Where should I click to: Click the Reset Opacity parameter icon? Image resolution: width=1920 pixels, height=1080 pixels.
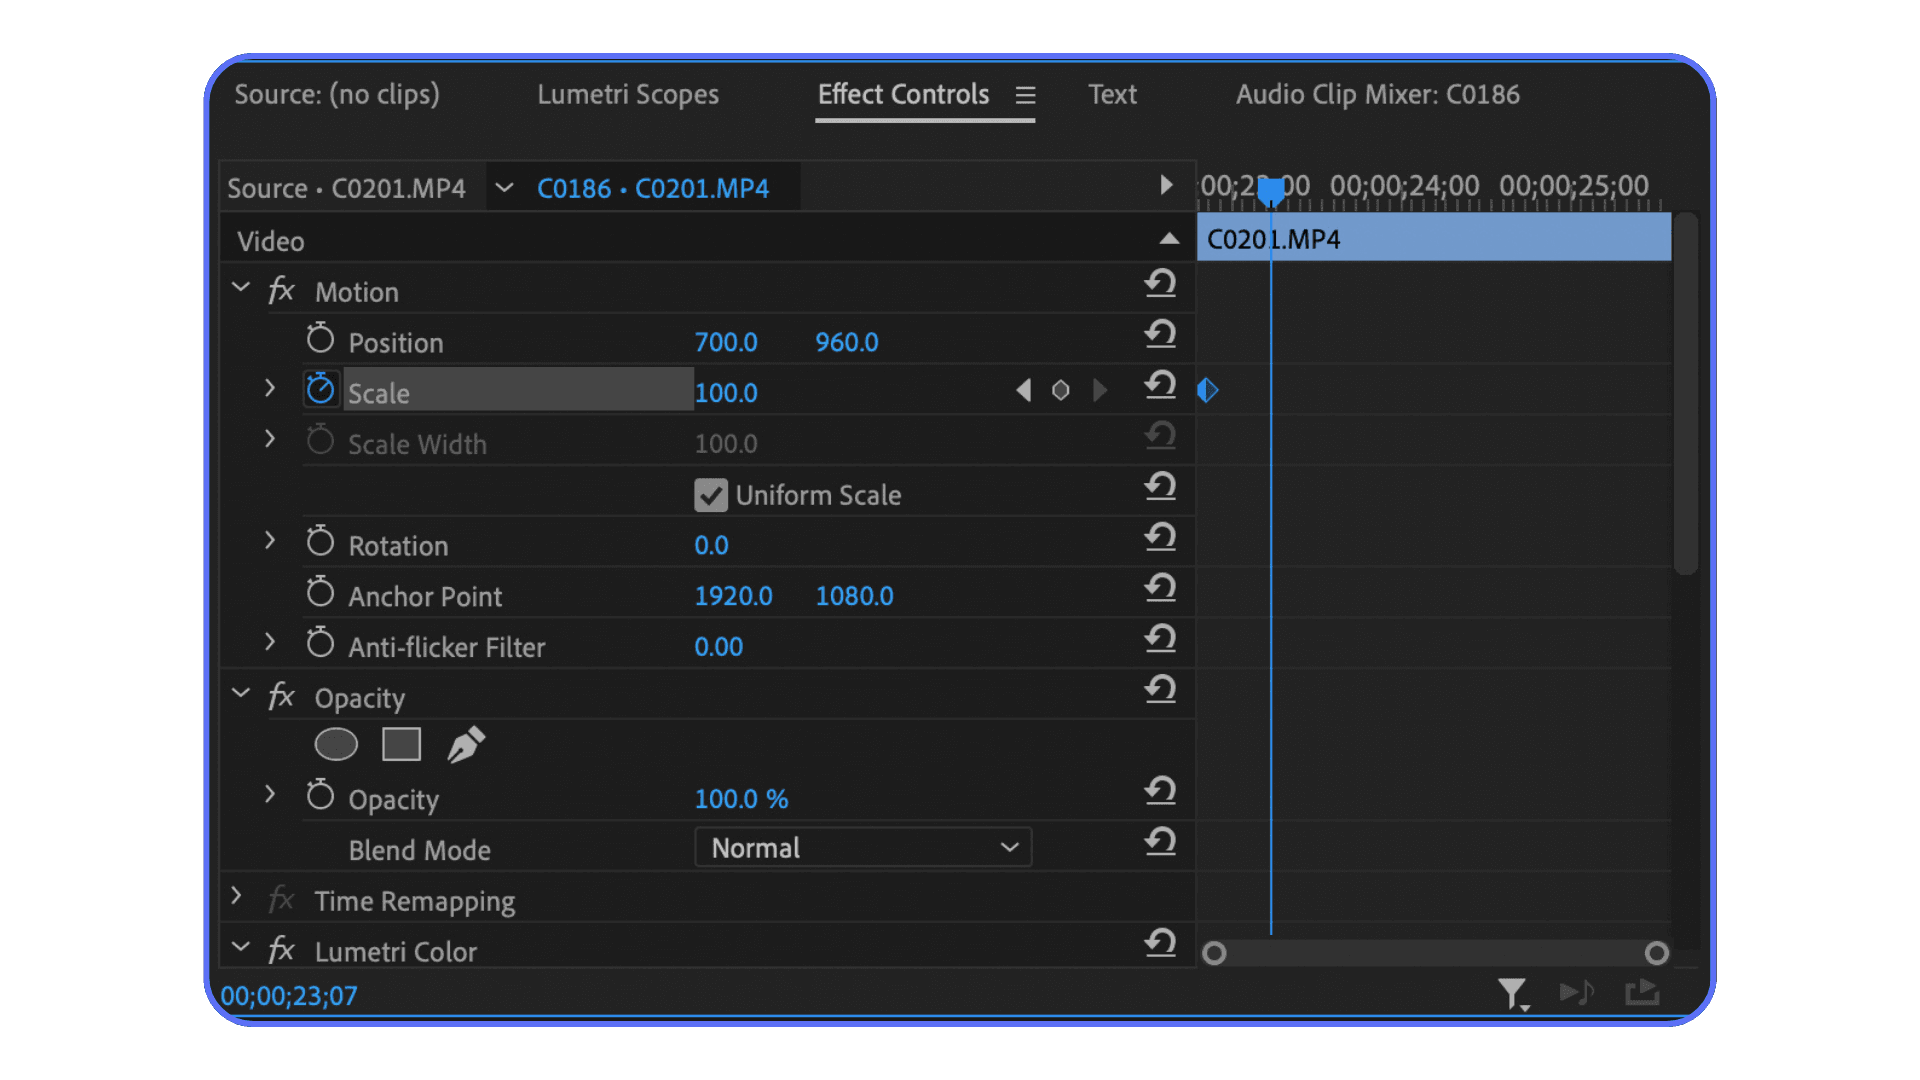coord(1160,790)
